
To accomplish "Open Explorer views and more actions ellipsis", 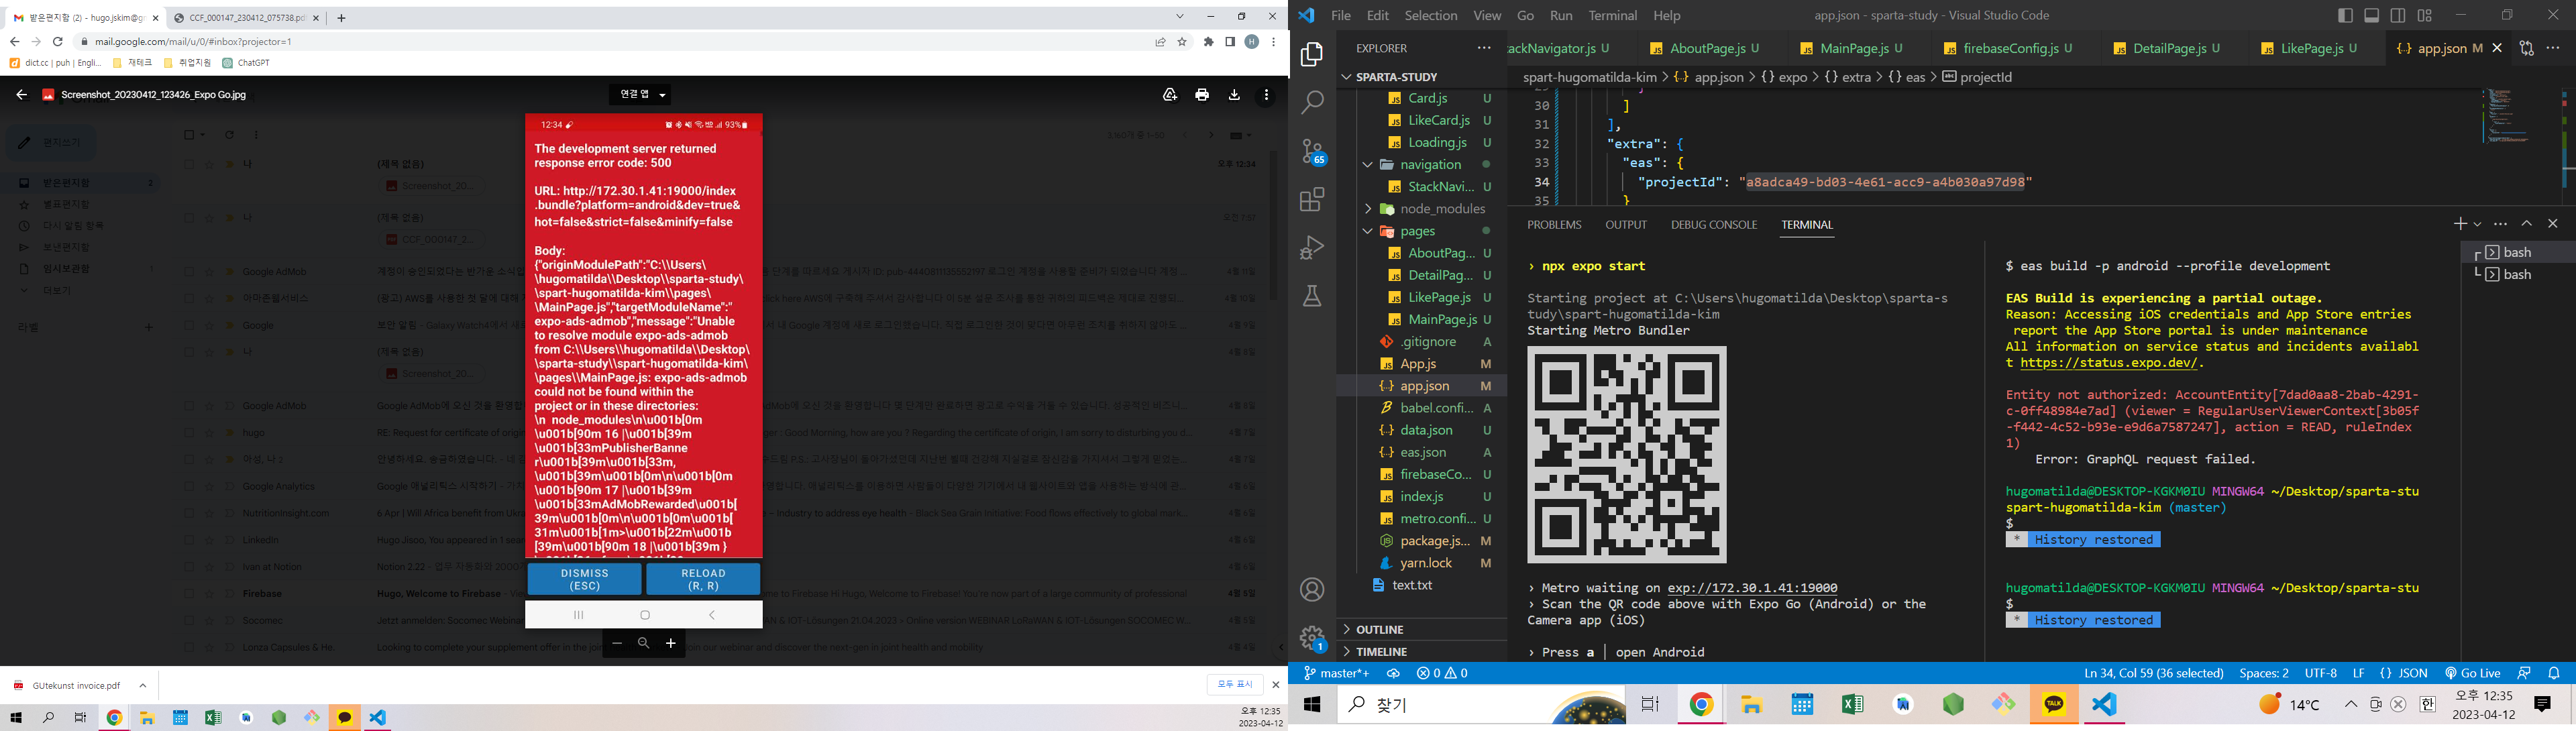I will coord(1484,48).
